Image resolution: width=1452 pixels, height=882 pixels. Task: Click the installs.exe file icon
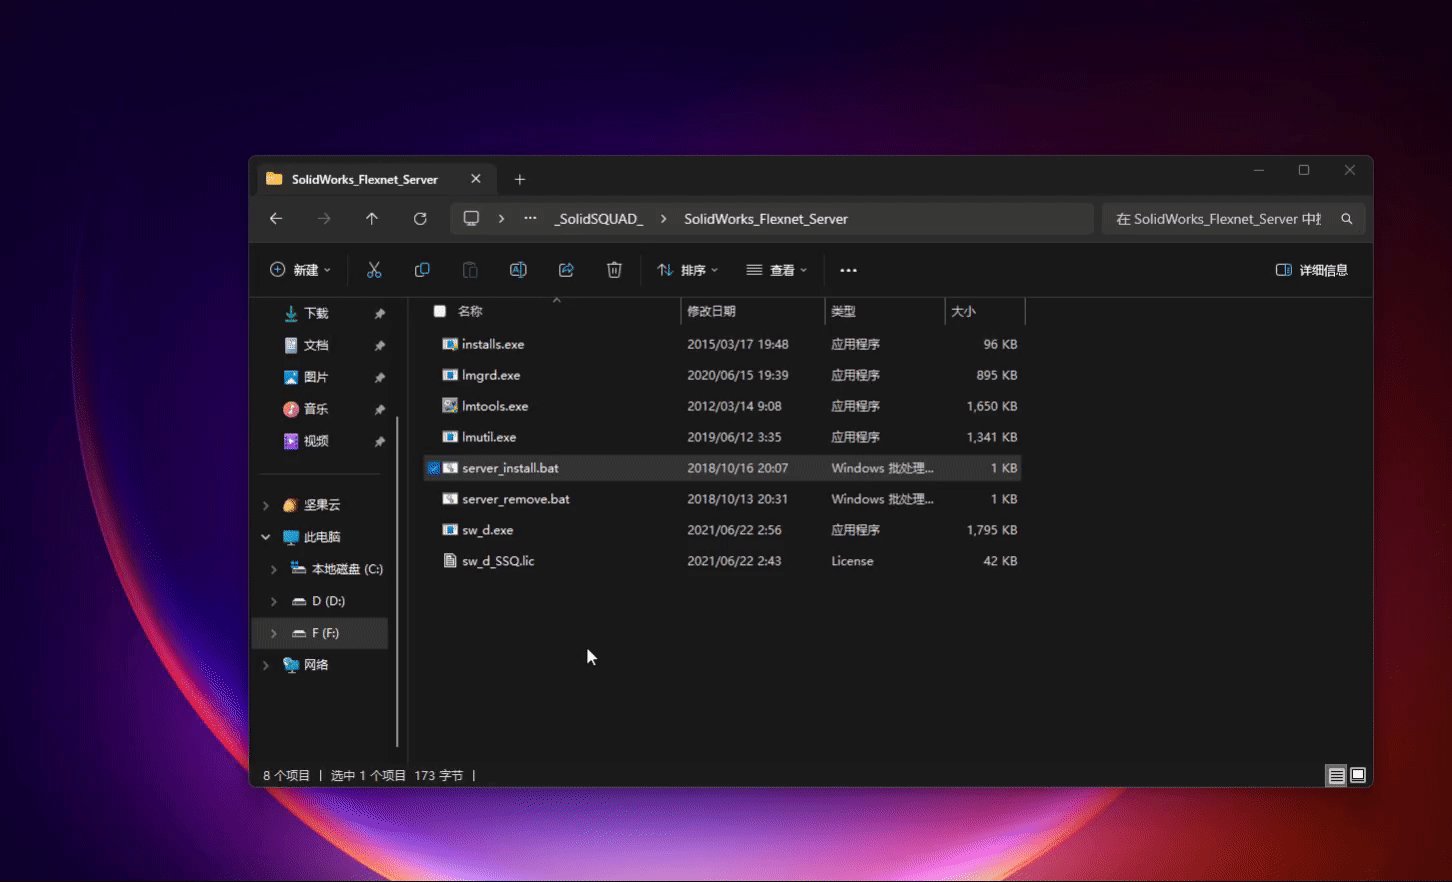[450, 344]
